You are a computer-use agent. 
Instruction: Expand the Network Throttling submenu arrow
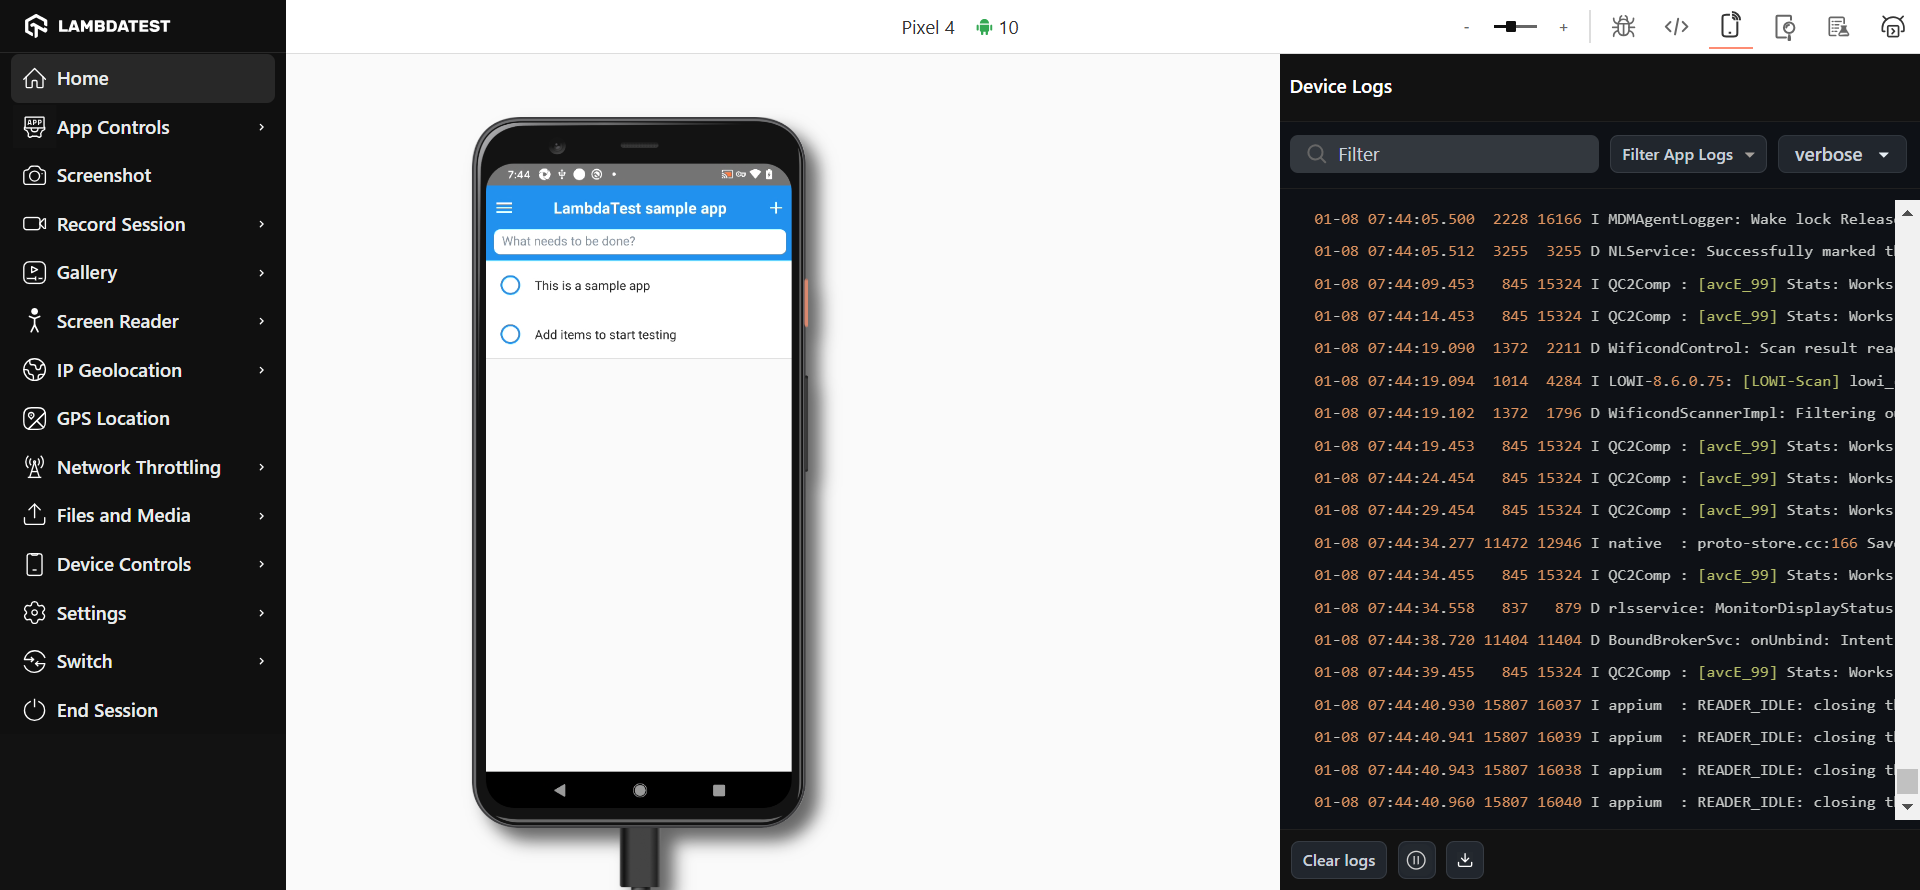(x=262, y=467)
